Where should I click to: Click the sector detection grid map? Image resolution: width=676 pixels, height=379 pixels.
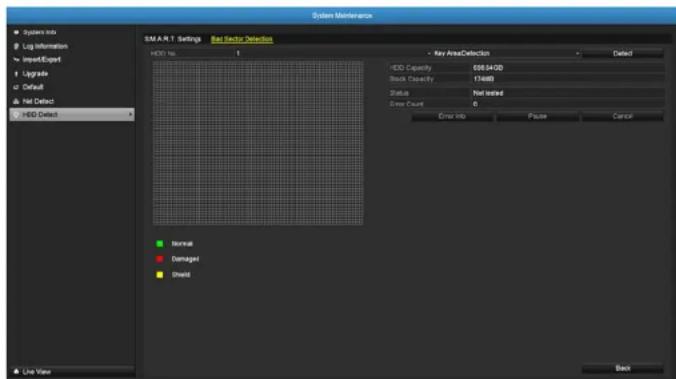pos(258,143)
